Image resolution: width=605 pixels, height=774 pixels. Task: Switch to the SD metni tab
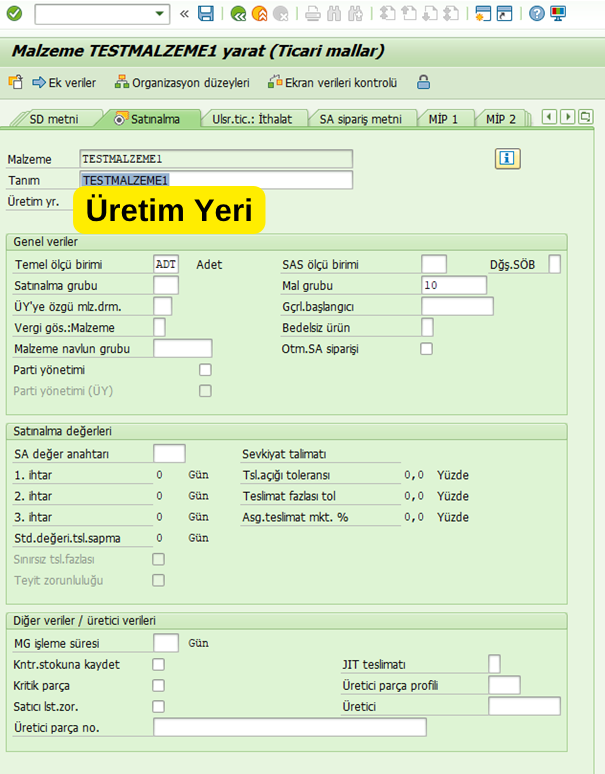53,119
